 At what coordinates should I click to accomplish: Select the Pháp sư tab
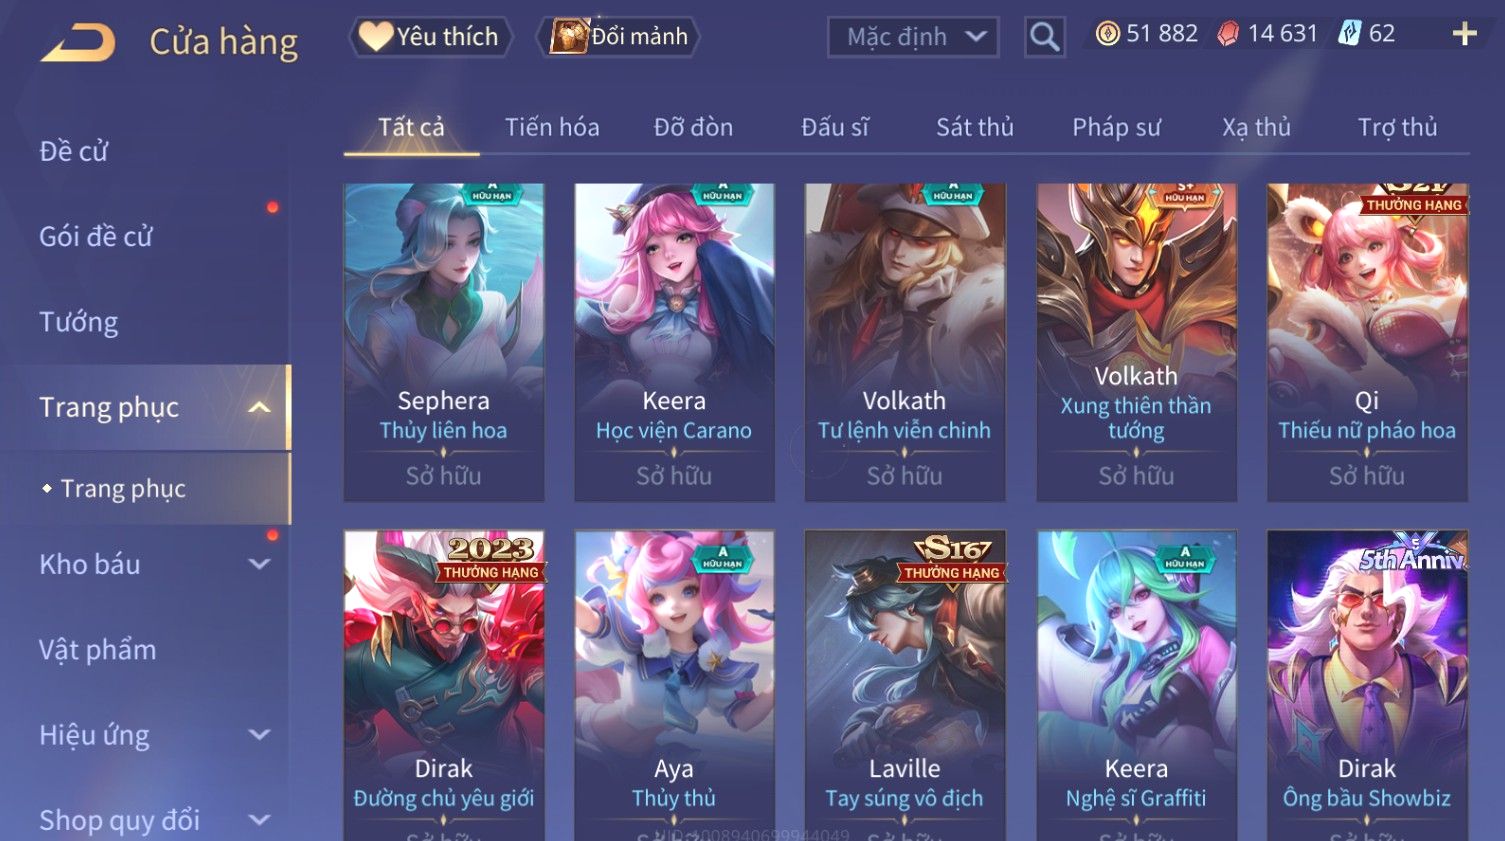click(1116, 127)
